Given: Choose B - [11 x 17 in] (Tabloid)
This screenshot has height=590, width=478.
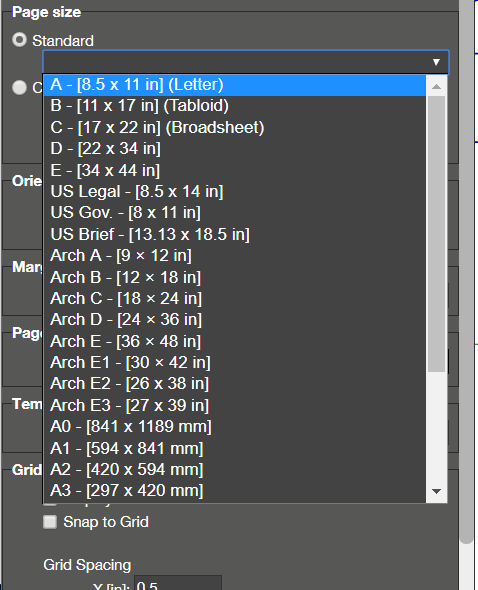Looking at the screenshot, I should (235, 106).
